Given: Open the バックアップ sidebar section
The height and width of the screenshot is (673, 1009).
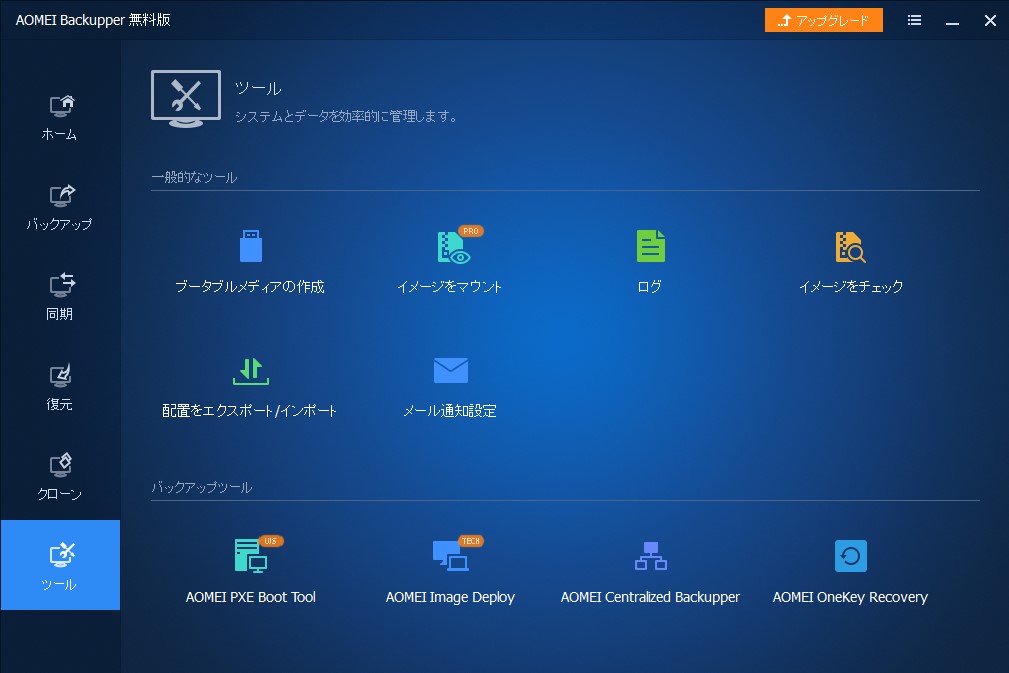Looking at the screenshot, I should point(60,205).
